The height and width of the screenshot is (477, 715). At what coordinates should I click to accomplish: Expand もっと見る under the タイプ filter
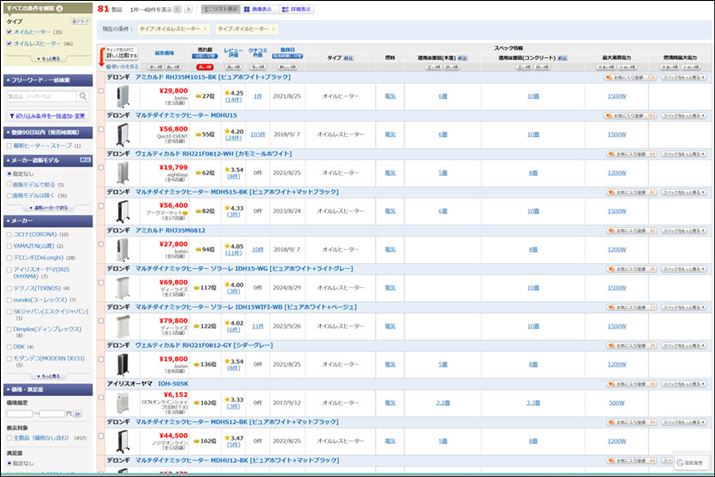click(47, 58)
